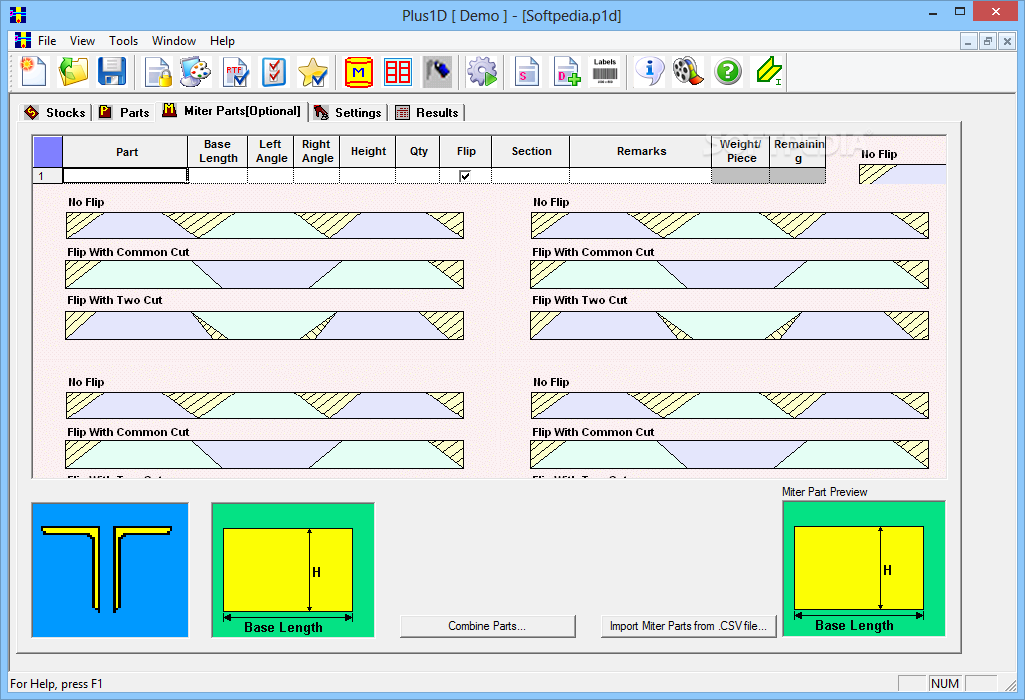Click the green Base Length diagram thumbnail

pyautogui.click(x=293, y=570)
